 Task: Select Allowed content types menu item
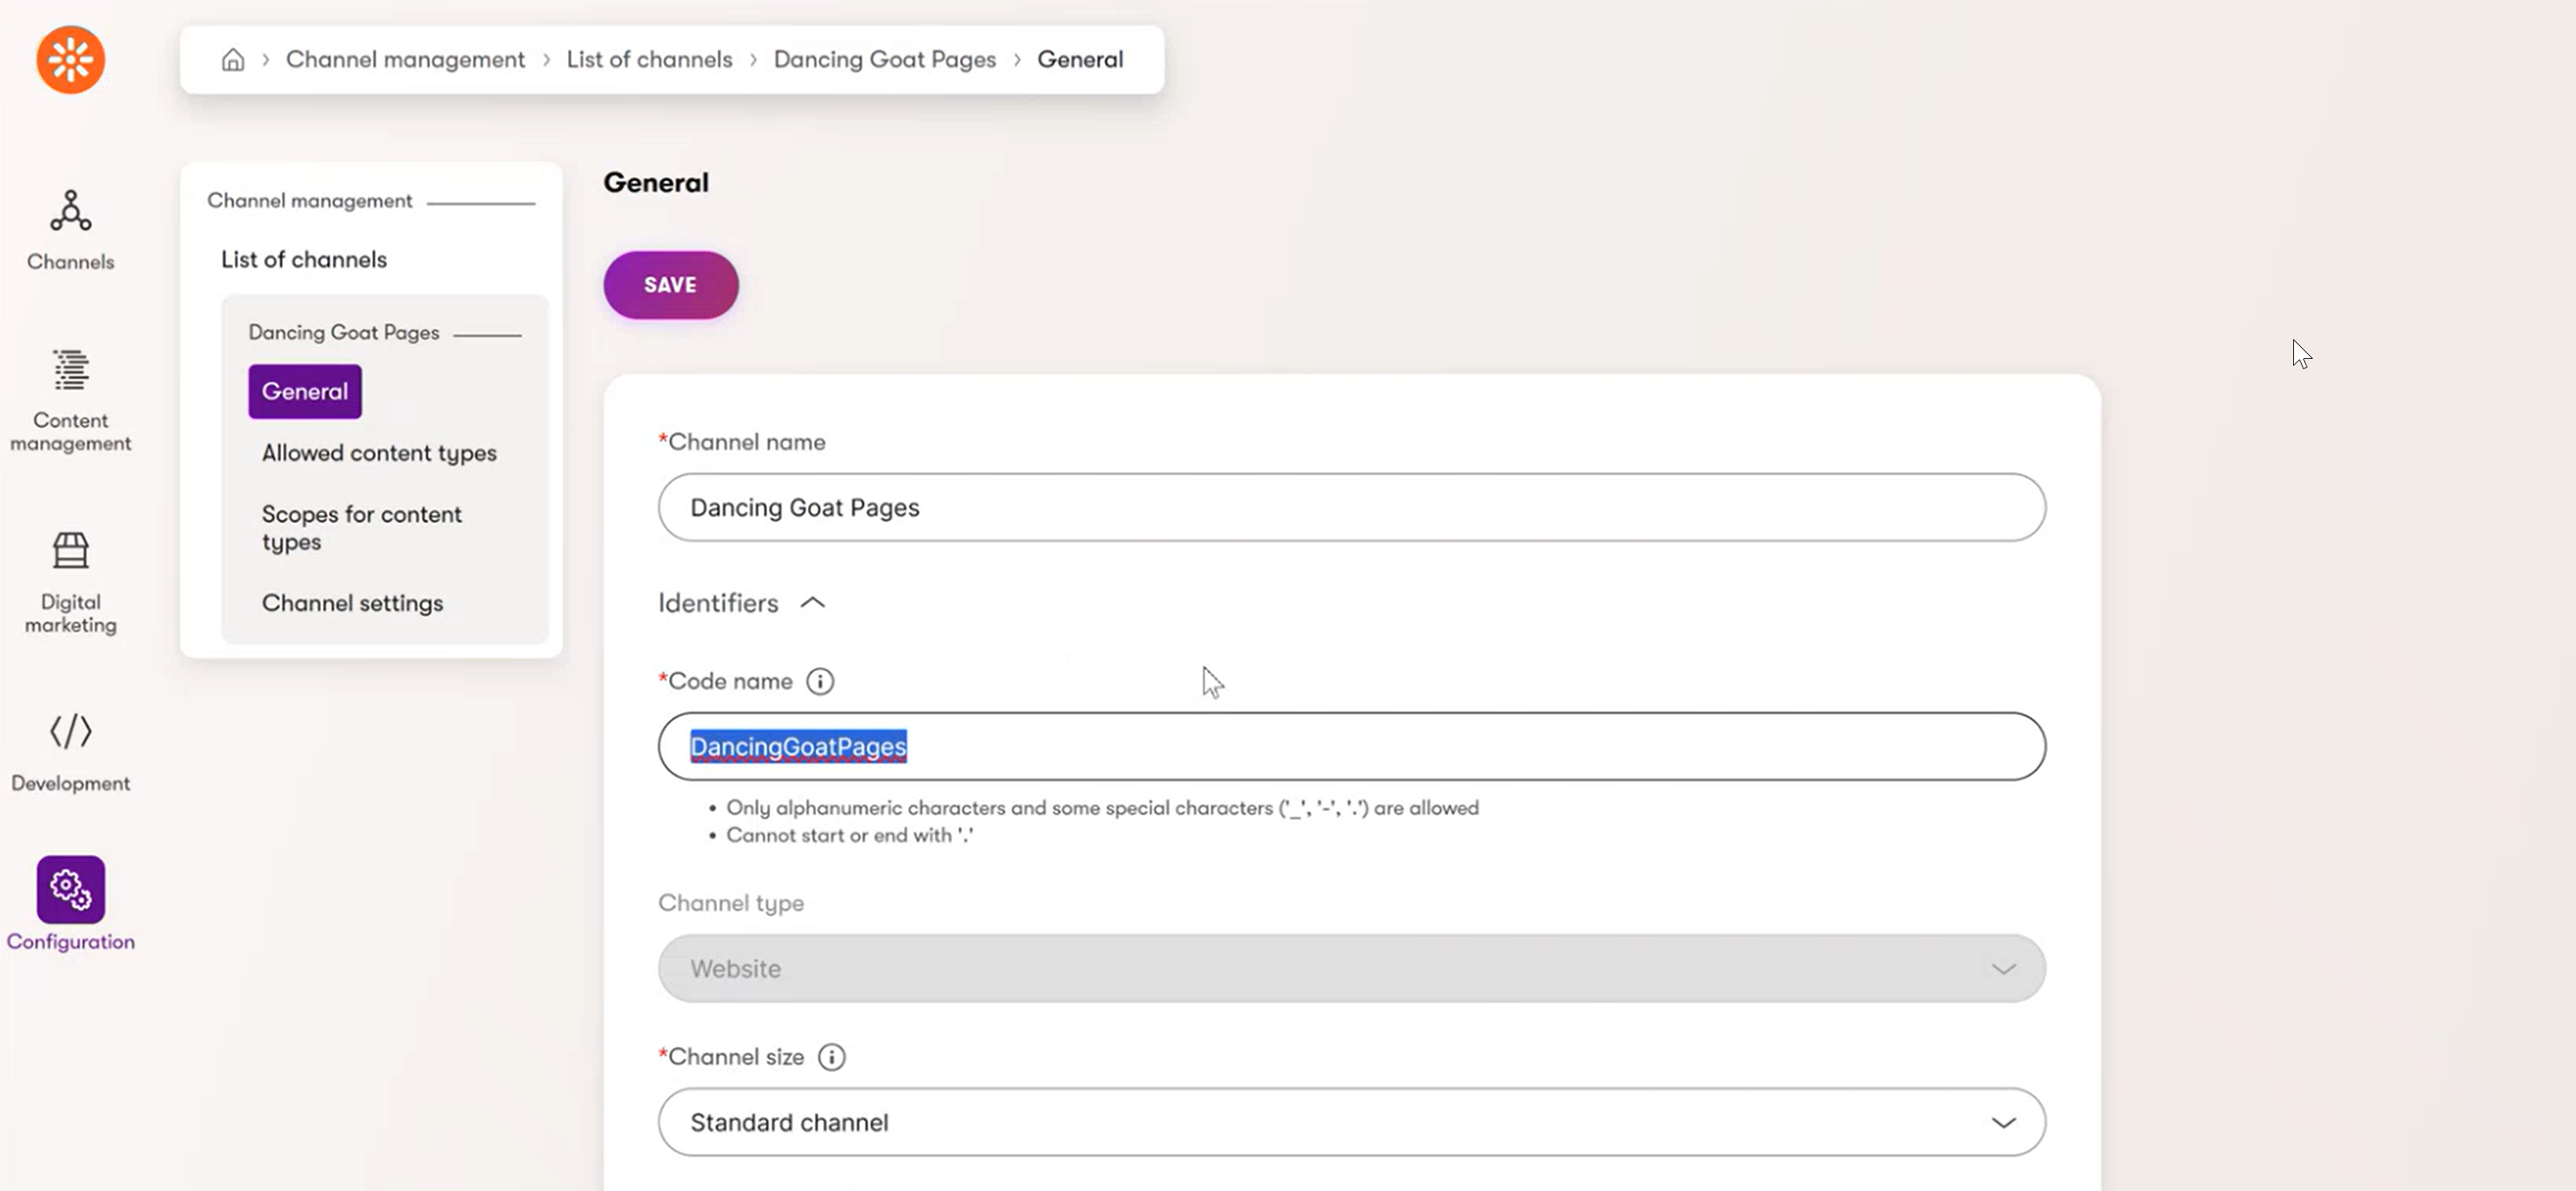click(x=379, y=453)
